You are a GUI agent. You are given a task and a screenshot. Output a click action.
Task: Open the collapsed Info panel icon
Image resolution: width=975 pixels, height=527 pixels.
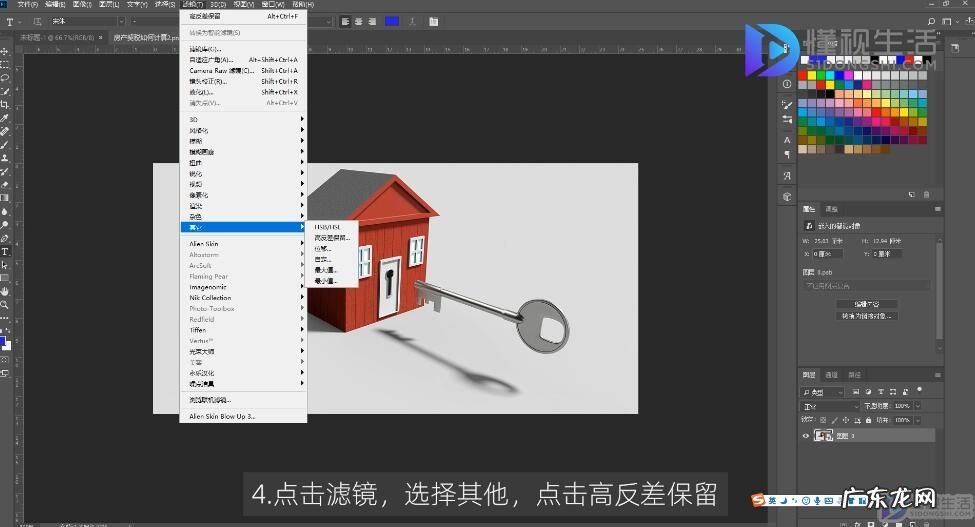787,84
